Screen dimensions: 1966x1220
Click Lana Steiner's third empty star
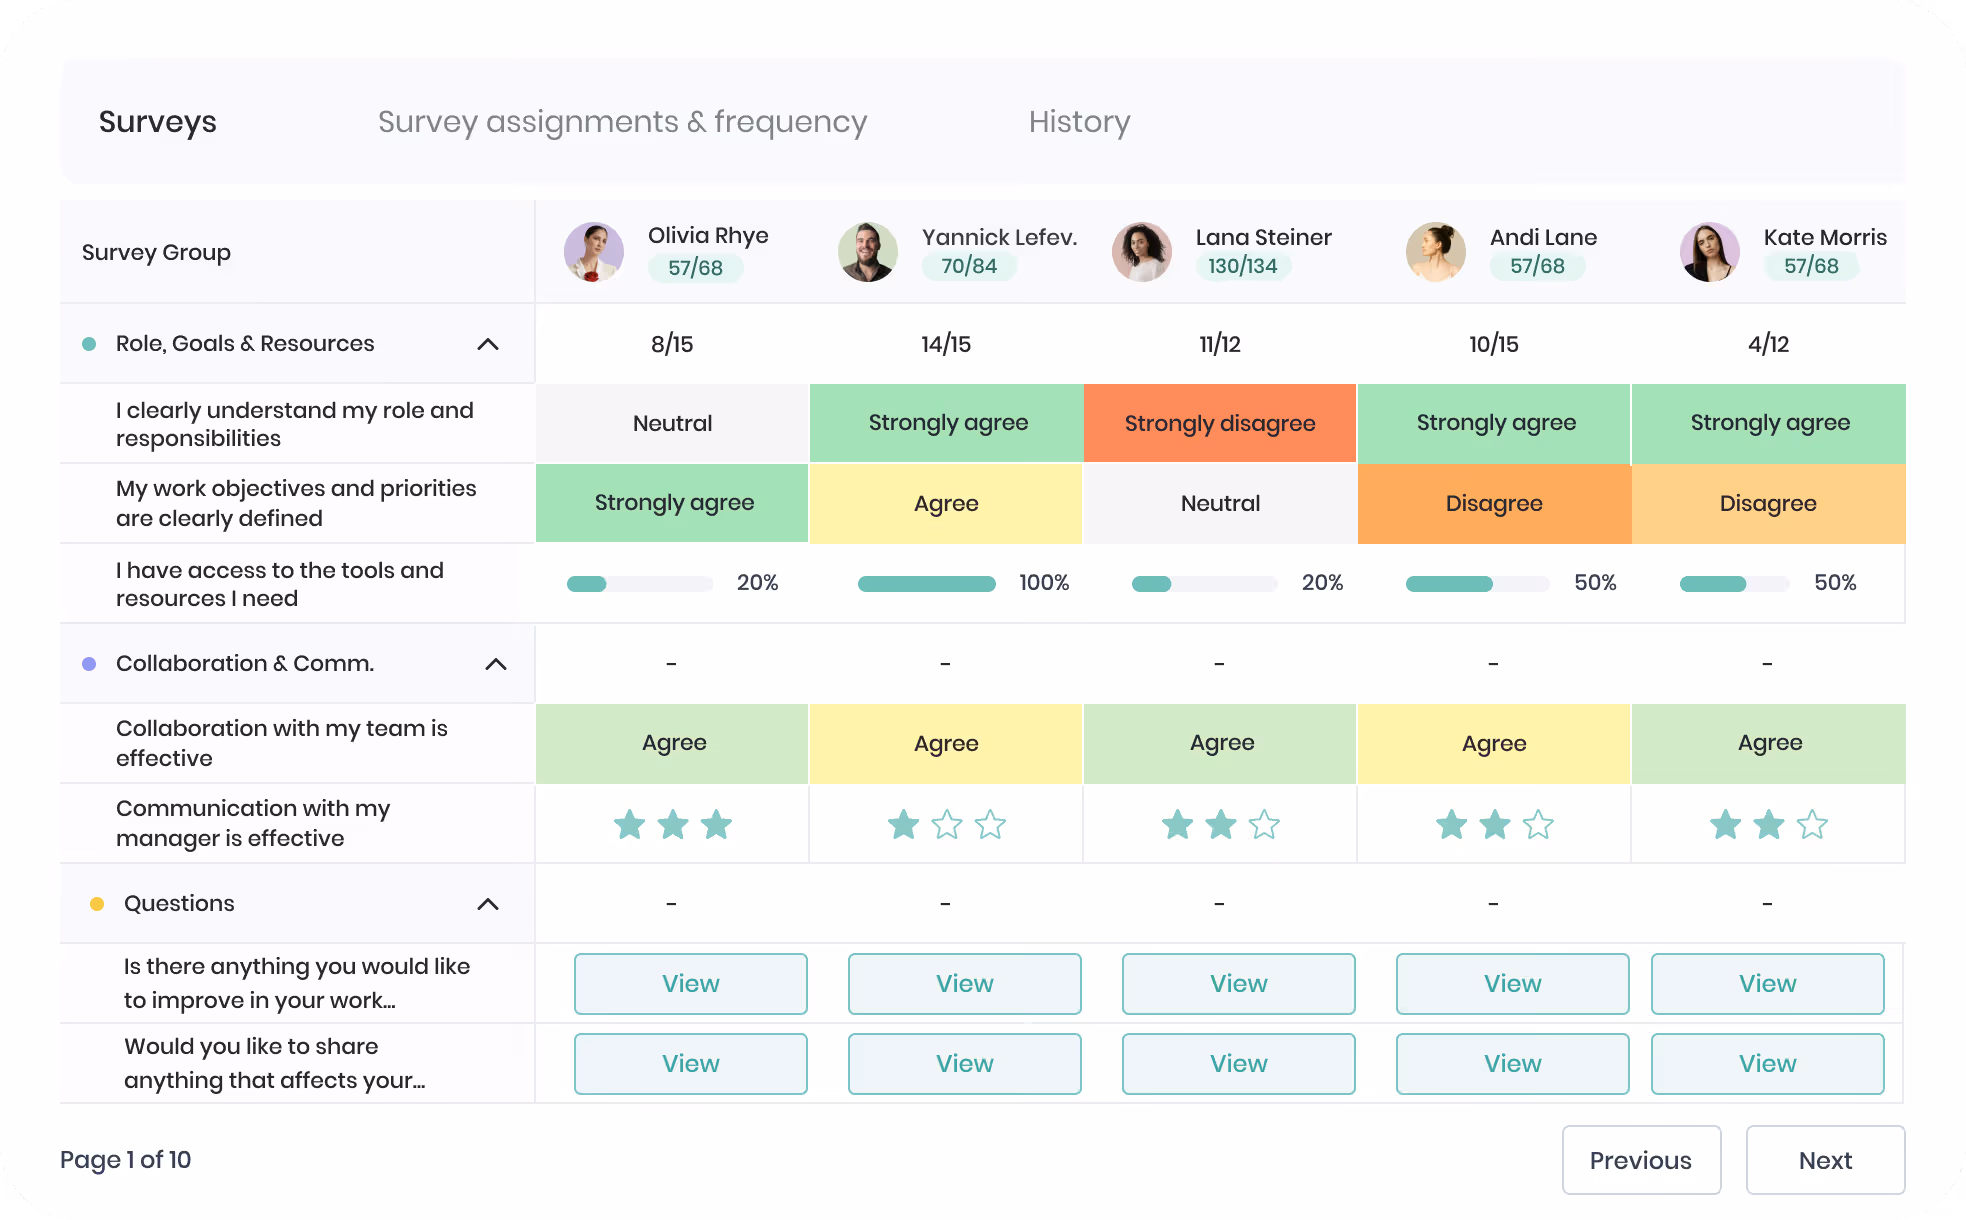tap(1264, 825)
